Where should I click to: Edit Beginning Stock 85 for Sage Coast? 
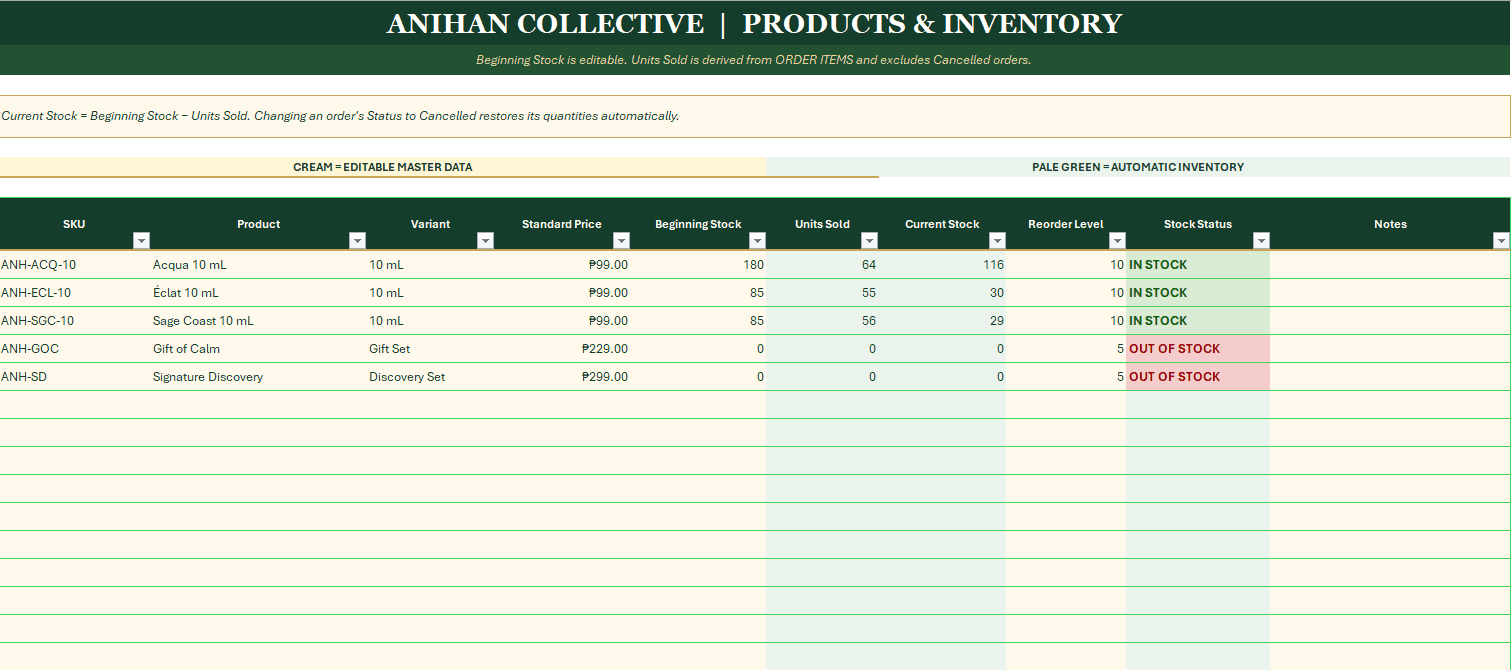point(698,321)
